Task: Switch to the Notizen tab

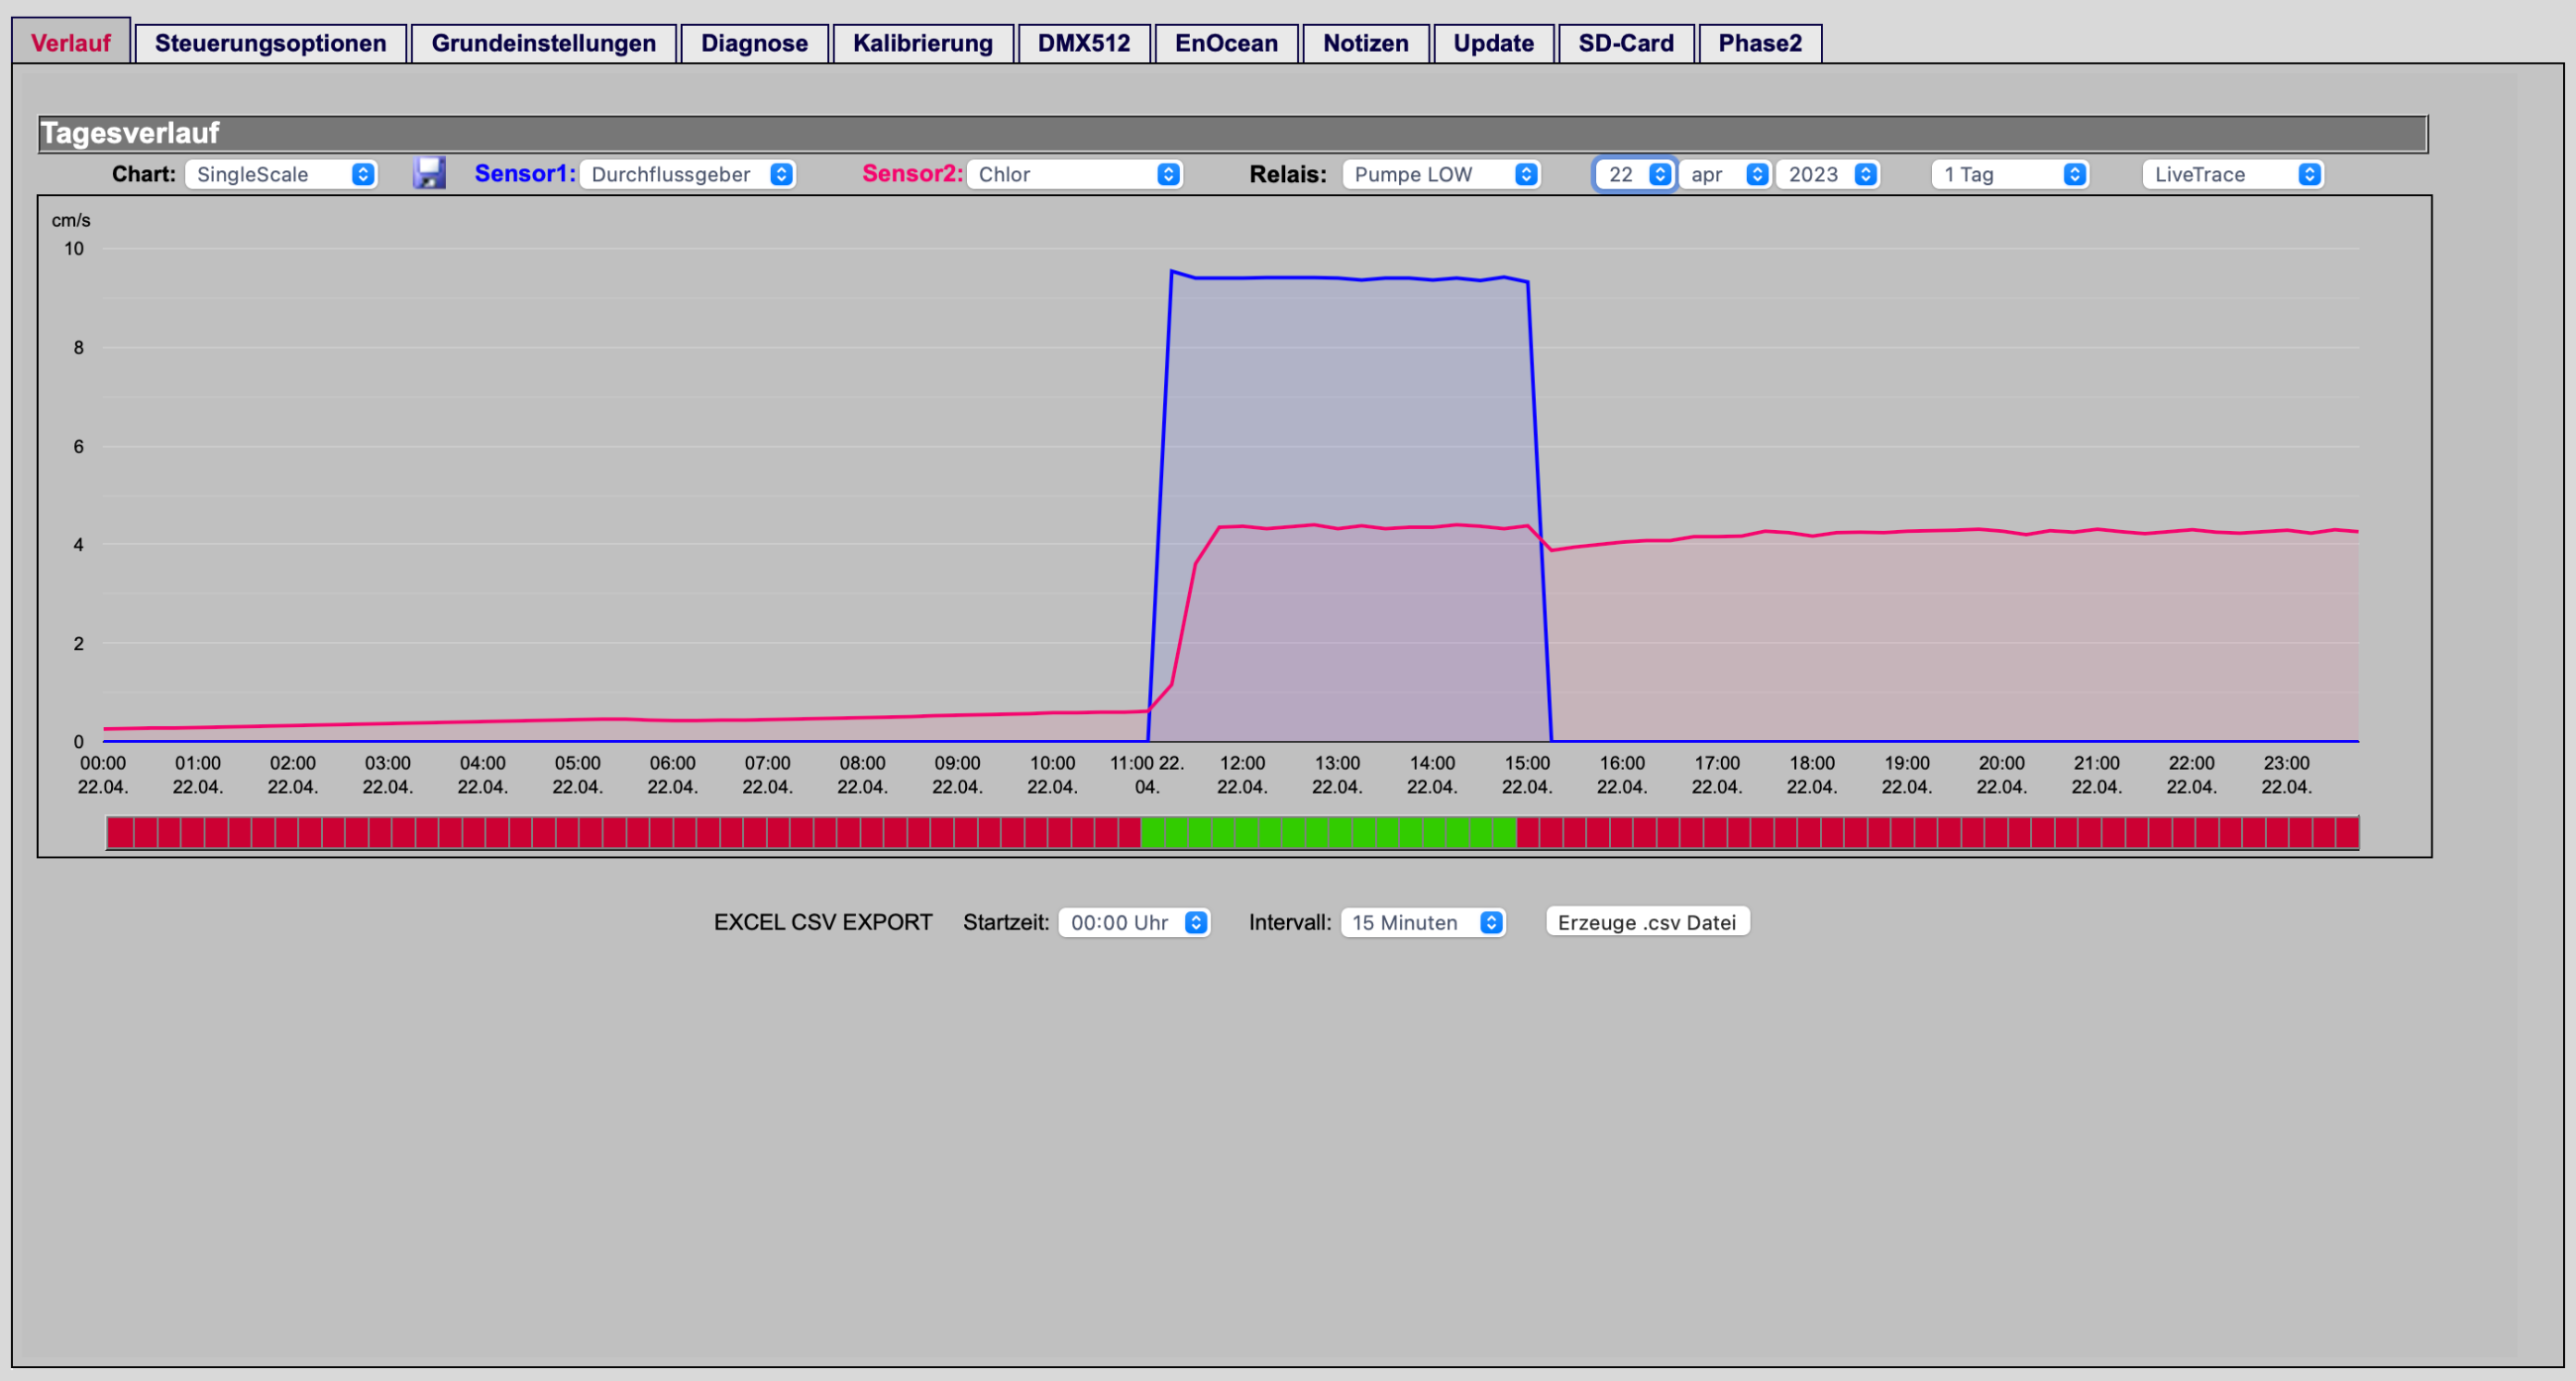Action: tap(1366, 43)
